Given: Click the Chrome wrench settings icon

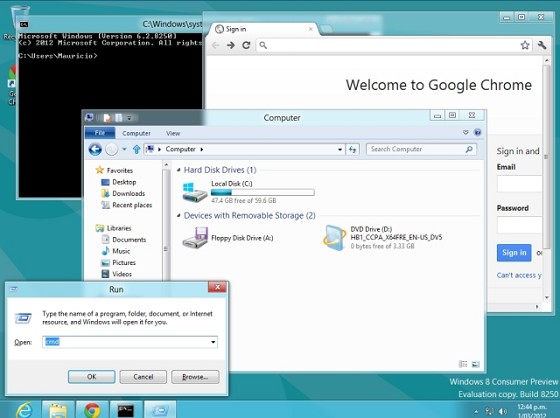Looking at the screenshot, I should pos(542,45).
